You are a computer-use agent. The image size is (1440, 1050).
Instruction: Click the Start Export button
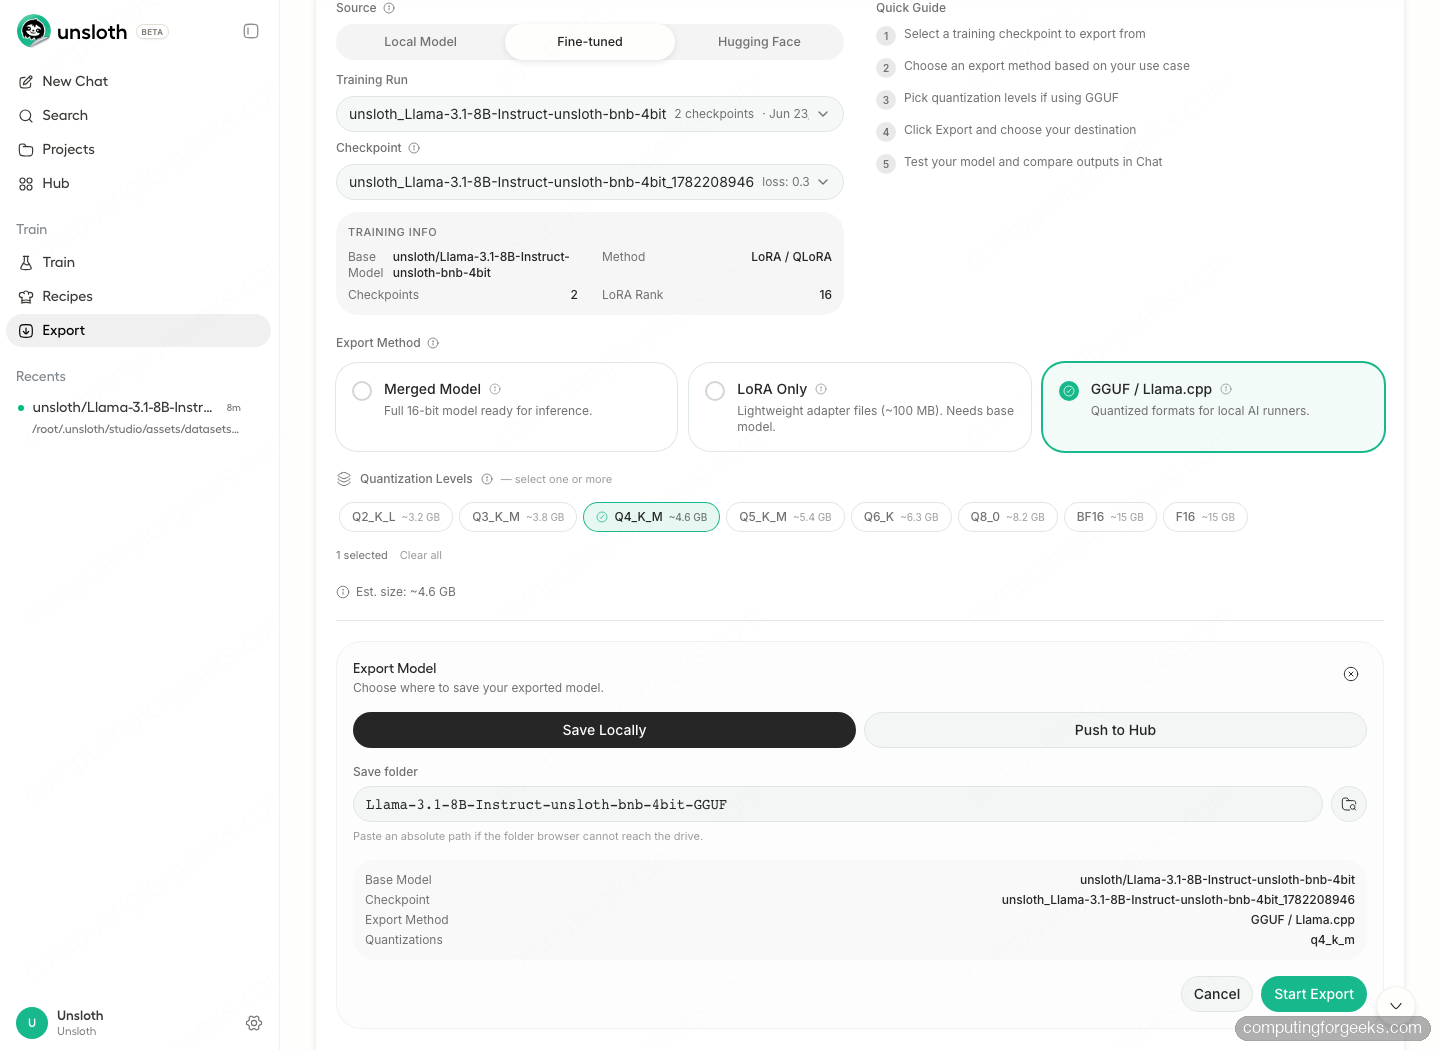pyautogui.click(x=1314, y=994)
